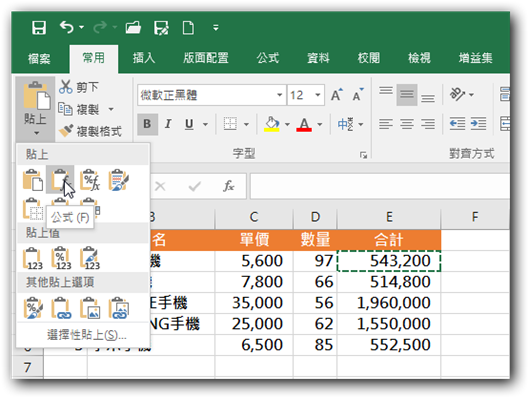The image size is (529, 398).
Task: Switch to the 資料 tab
Action: [x=318, y=58]
